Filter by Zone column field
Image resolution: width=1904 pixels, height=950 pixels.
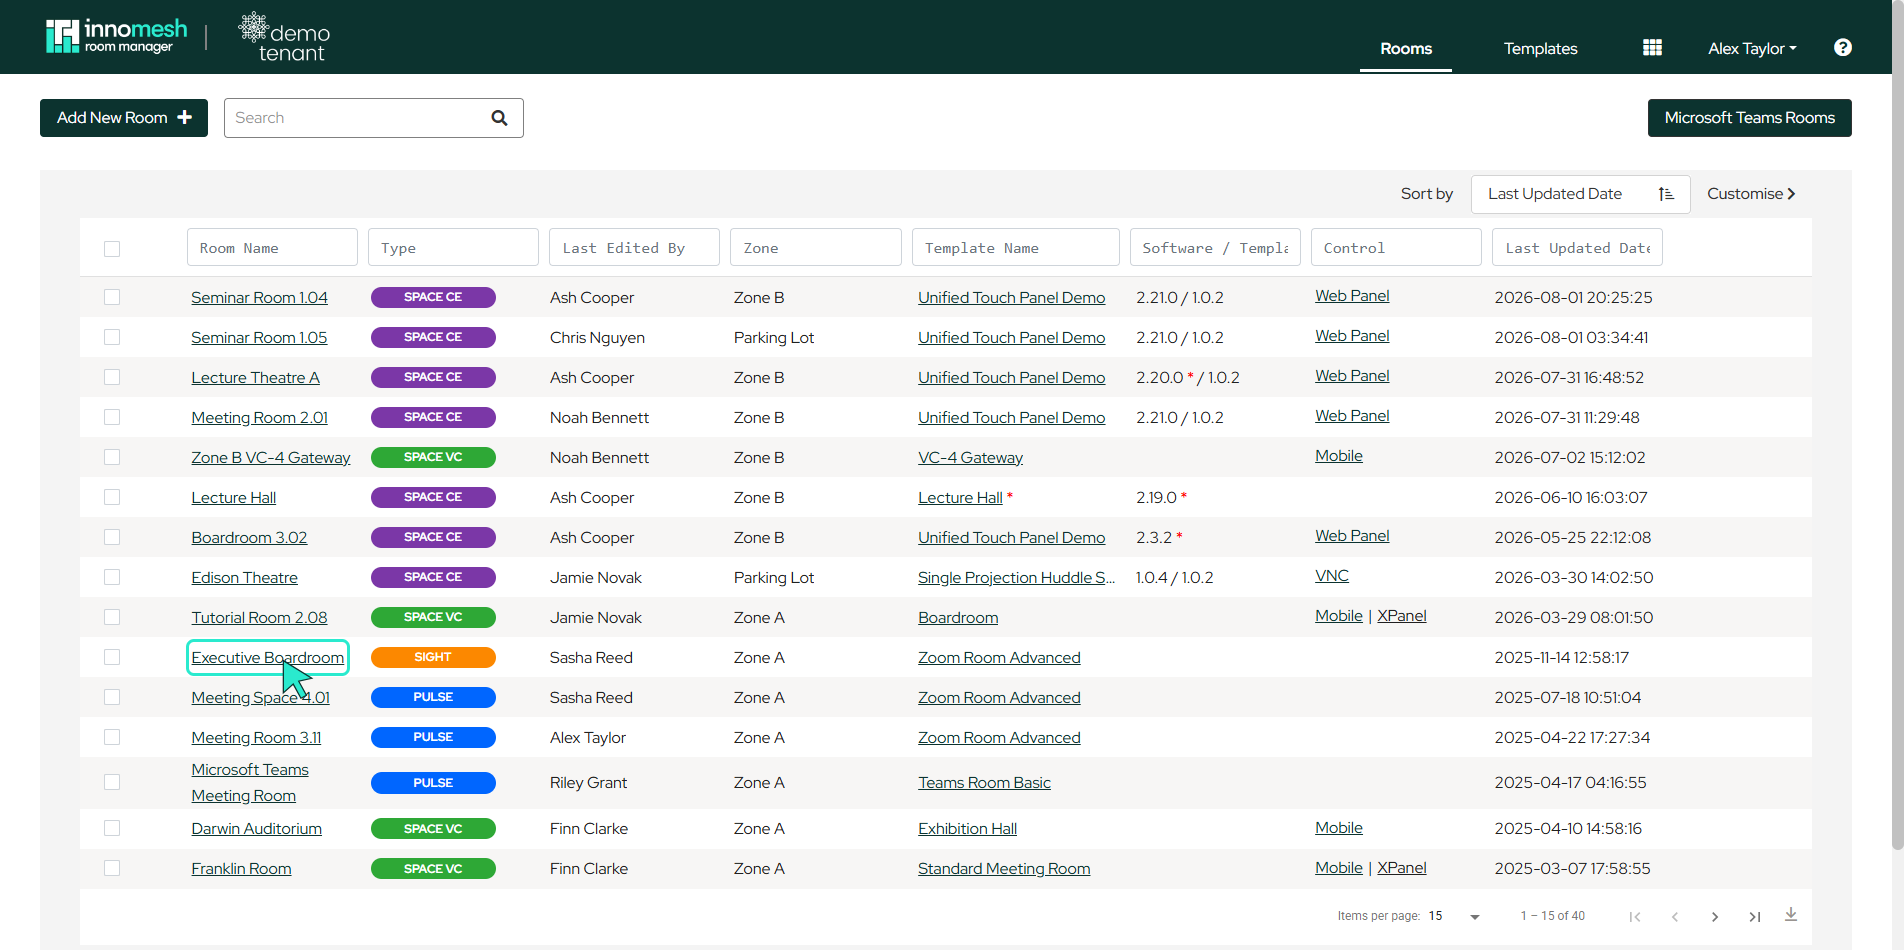pyautogui.click(x=816, y=248)
